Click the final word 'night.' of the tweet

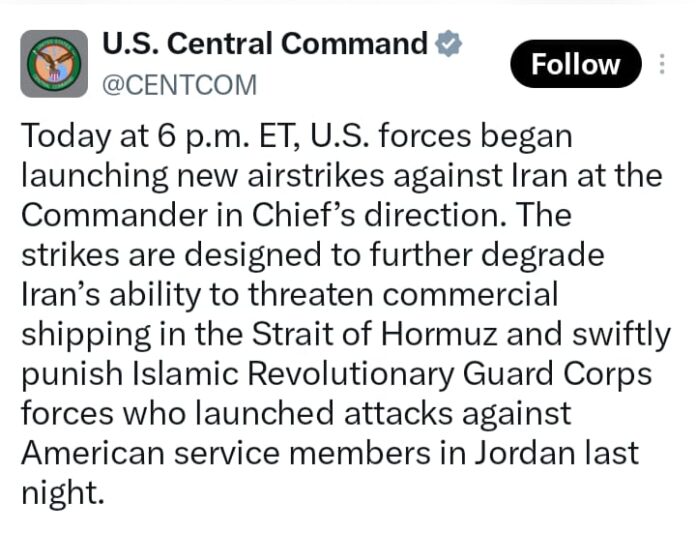[x=63, y=494]
